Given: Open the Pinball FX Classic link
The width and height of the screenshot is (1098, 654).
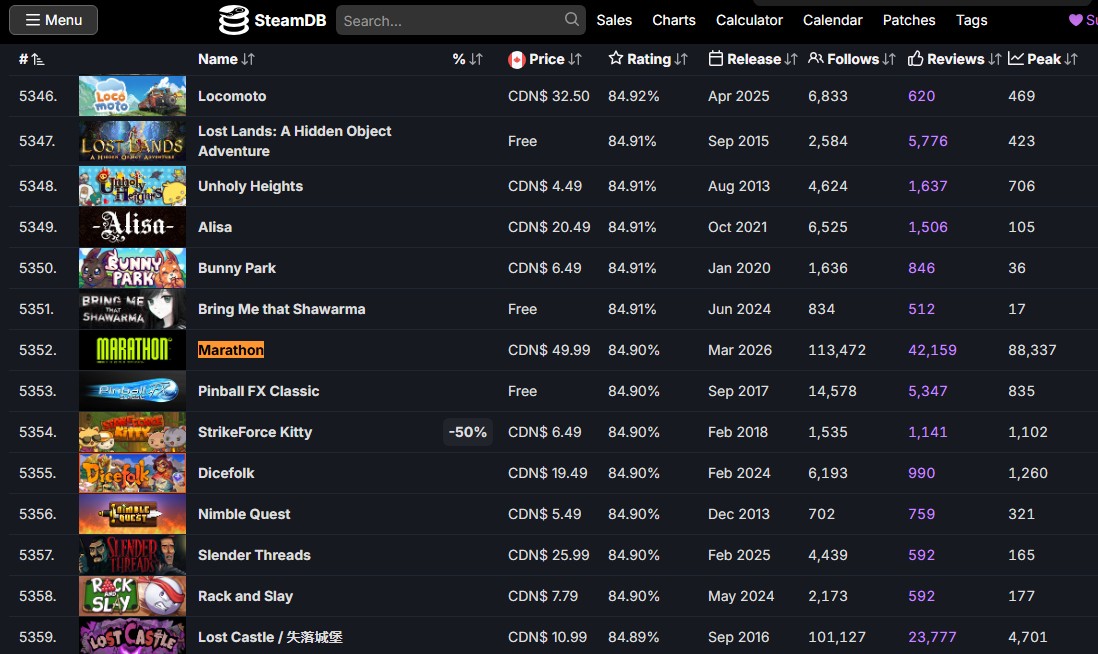Looking at the screenshot, I should tap(258, 391).
